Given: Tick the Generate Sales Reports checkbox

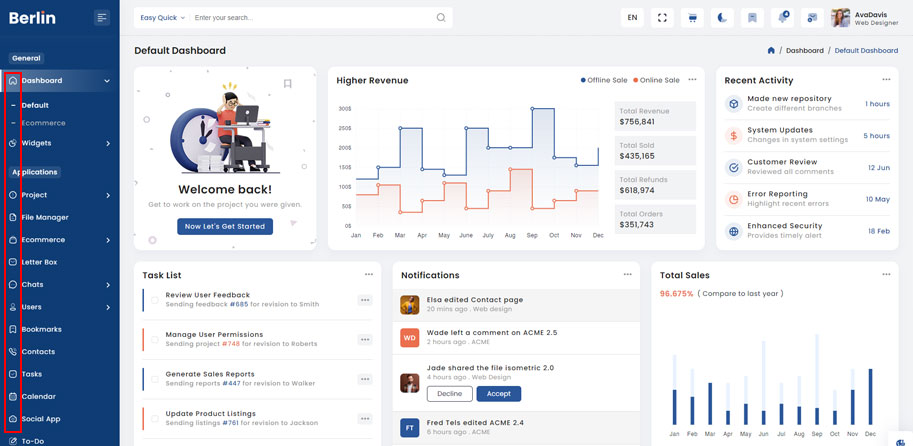Looking at the screenshot, I should [x=155, y=378].
